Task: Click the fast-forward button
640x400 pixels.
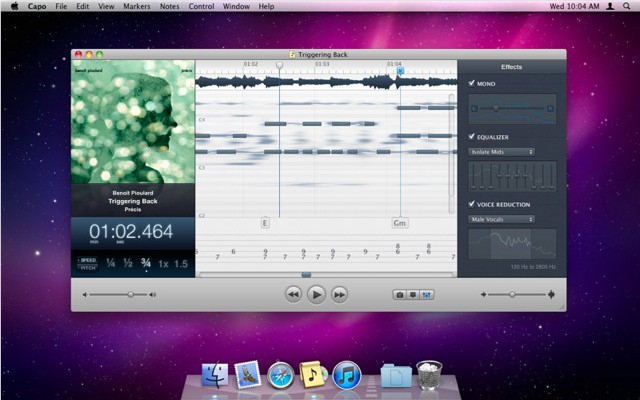Action: pos(340,294)
